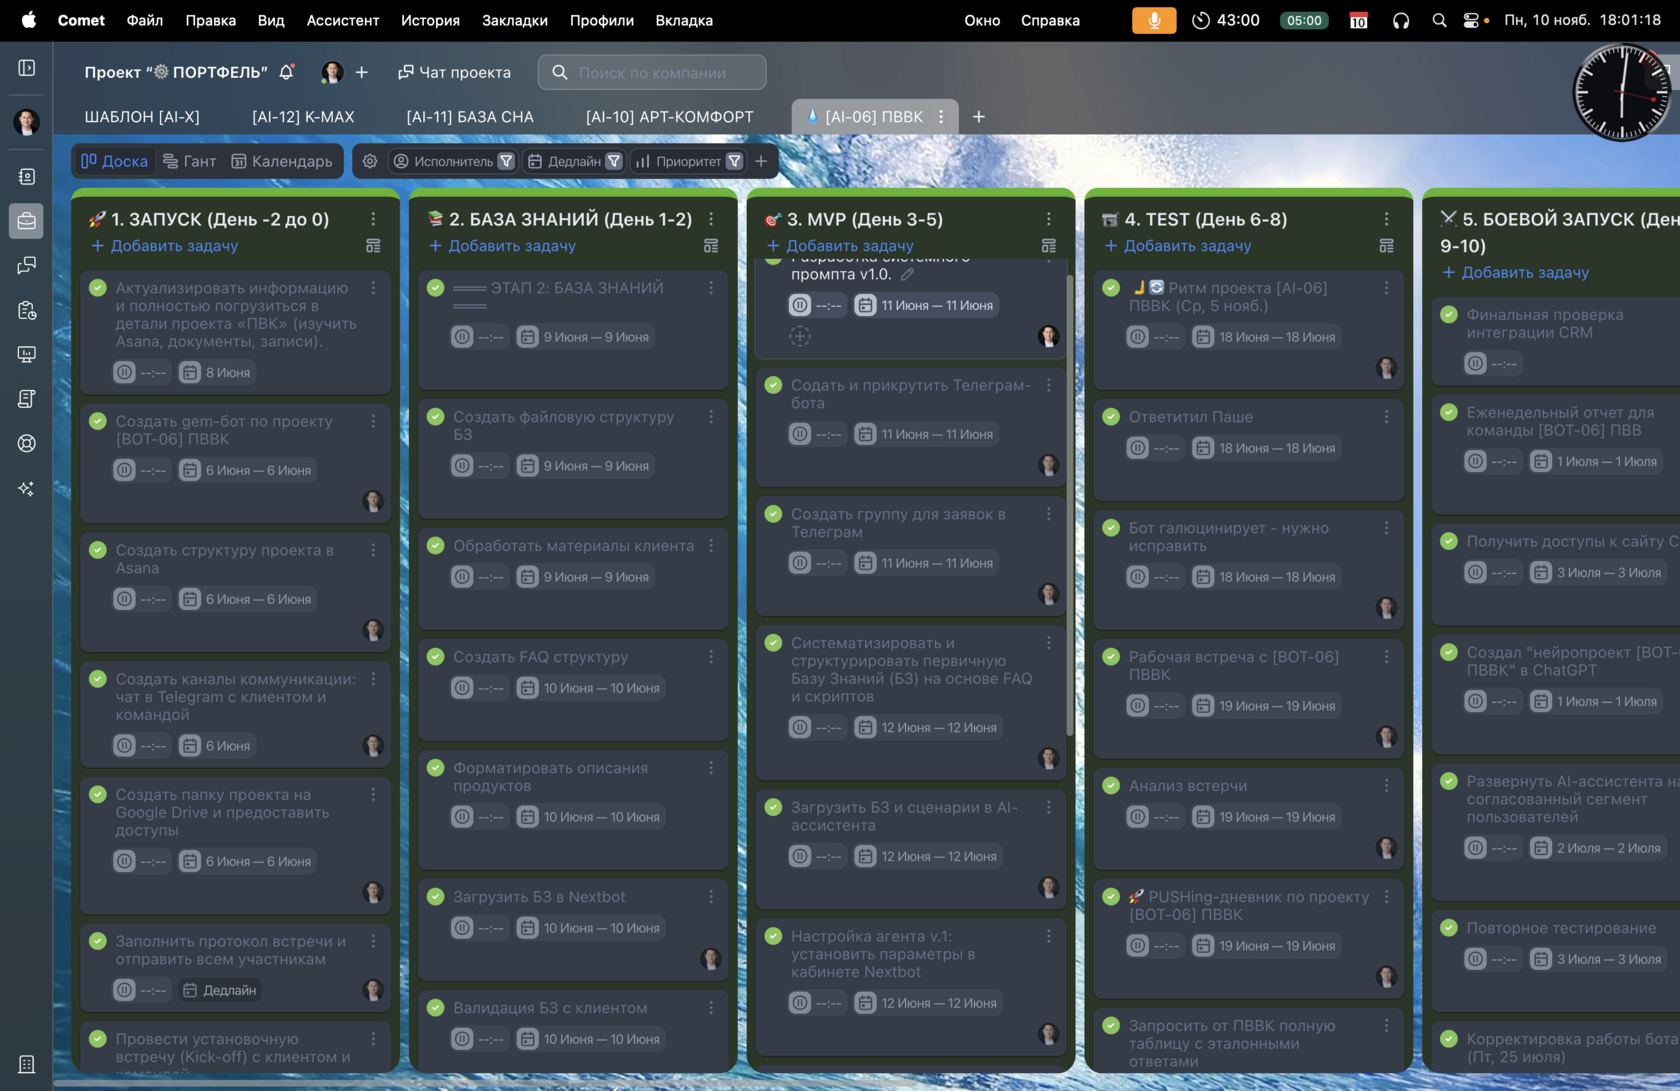Click the project notification bell icon

tap(287, 72)
